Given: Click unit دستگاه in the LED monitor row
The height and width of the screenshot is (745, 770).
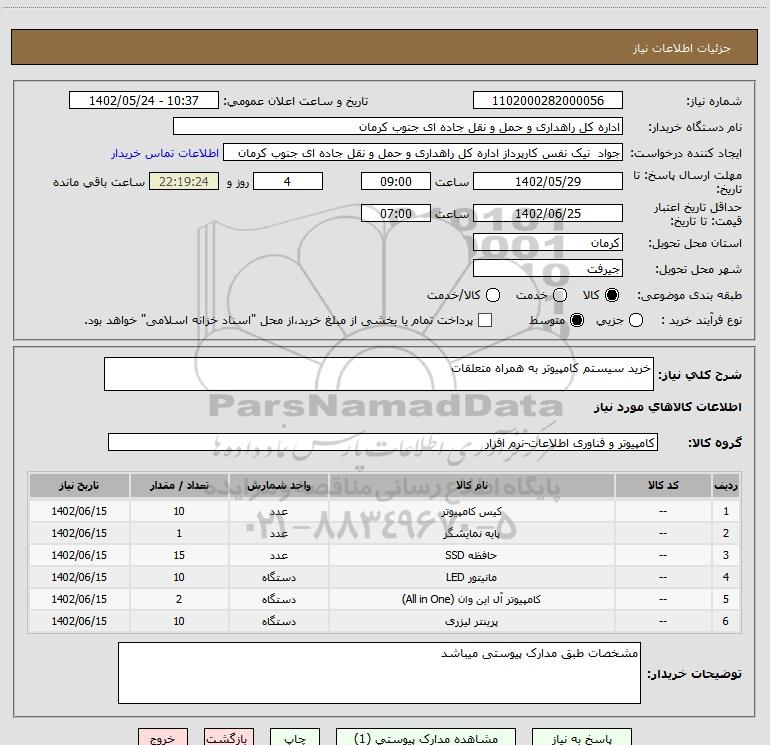Looking at the screenshot, I should pyautogui.click(x=279, y=578).
